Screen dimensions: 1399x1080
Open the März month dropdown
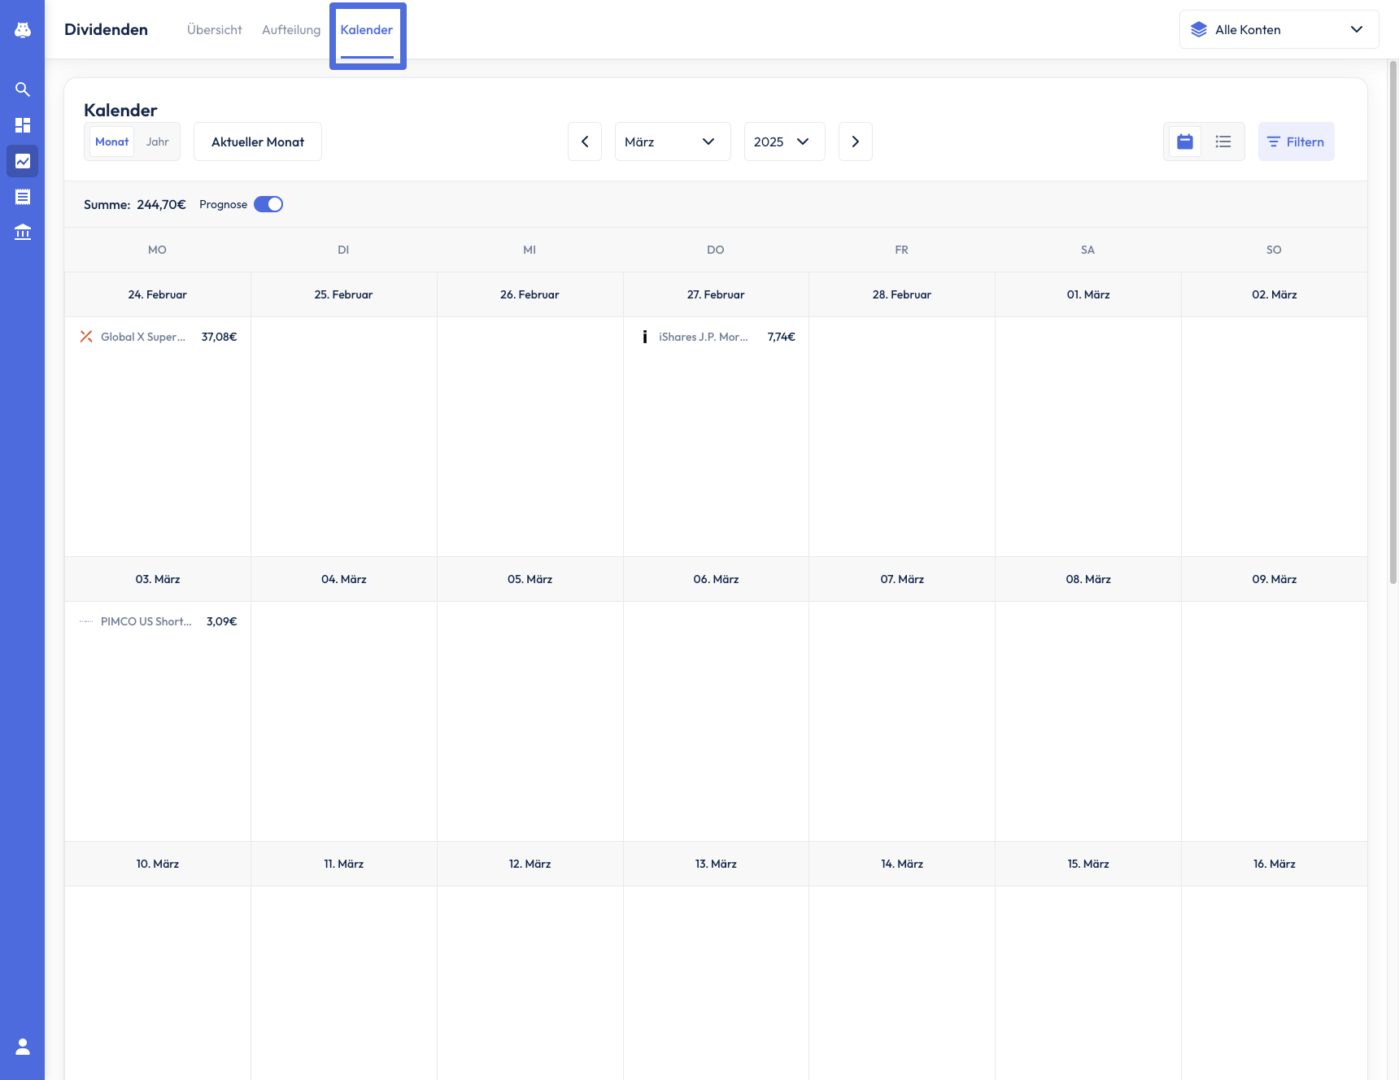[x=672, y=142]
